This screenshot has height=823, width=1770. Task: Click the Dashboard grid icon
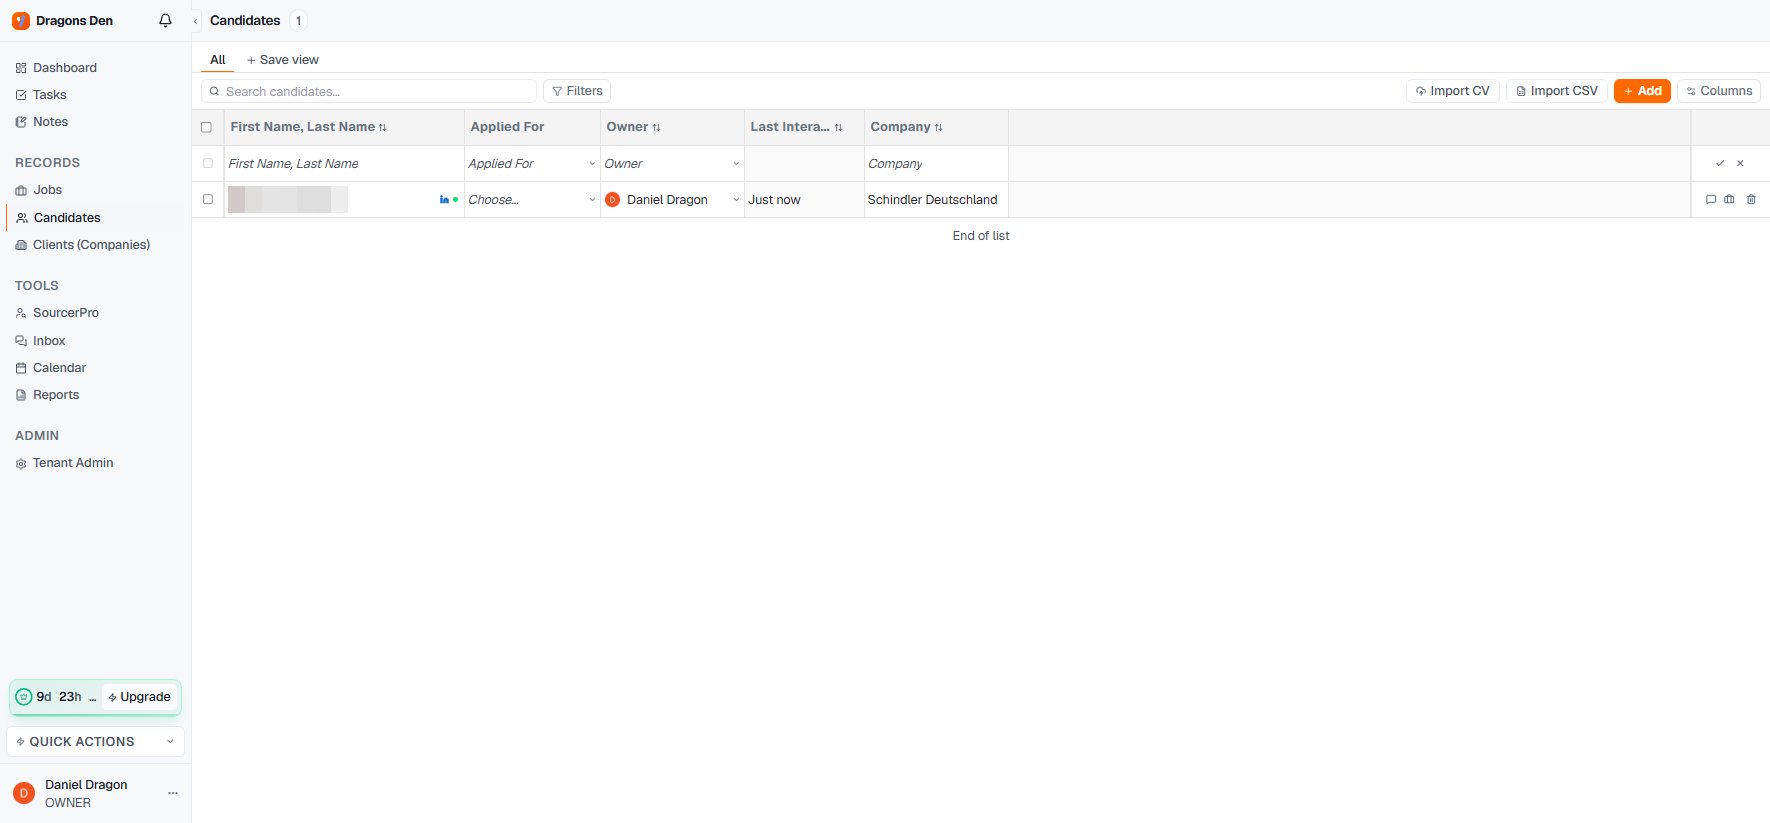pos(21,68)
